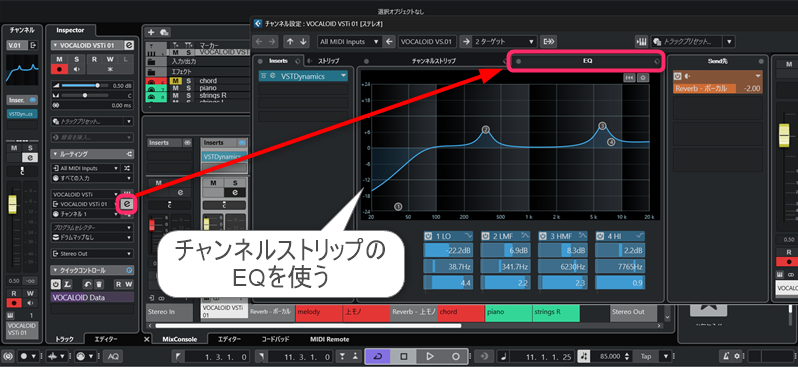Open the 2 ターゲット output dropdown
The image size is (798, 367).
click(504, 41)
